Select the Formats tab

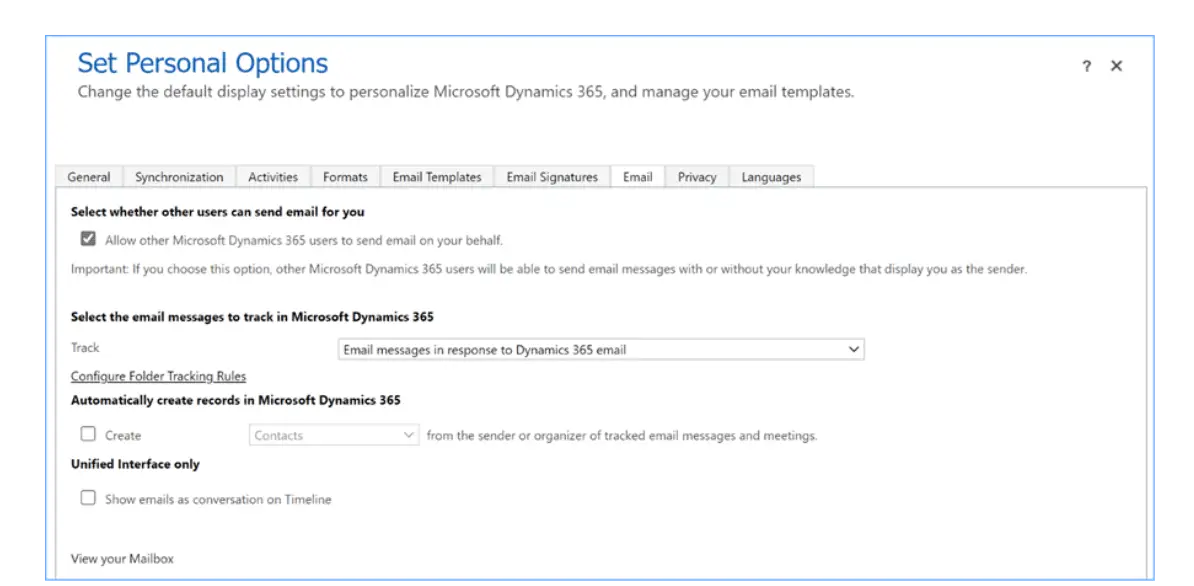tap(345, 177)
